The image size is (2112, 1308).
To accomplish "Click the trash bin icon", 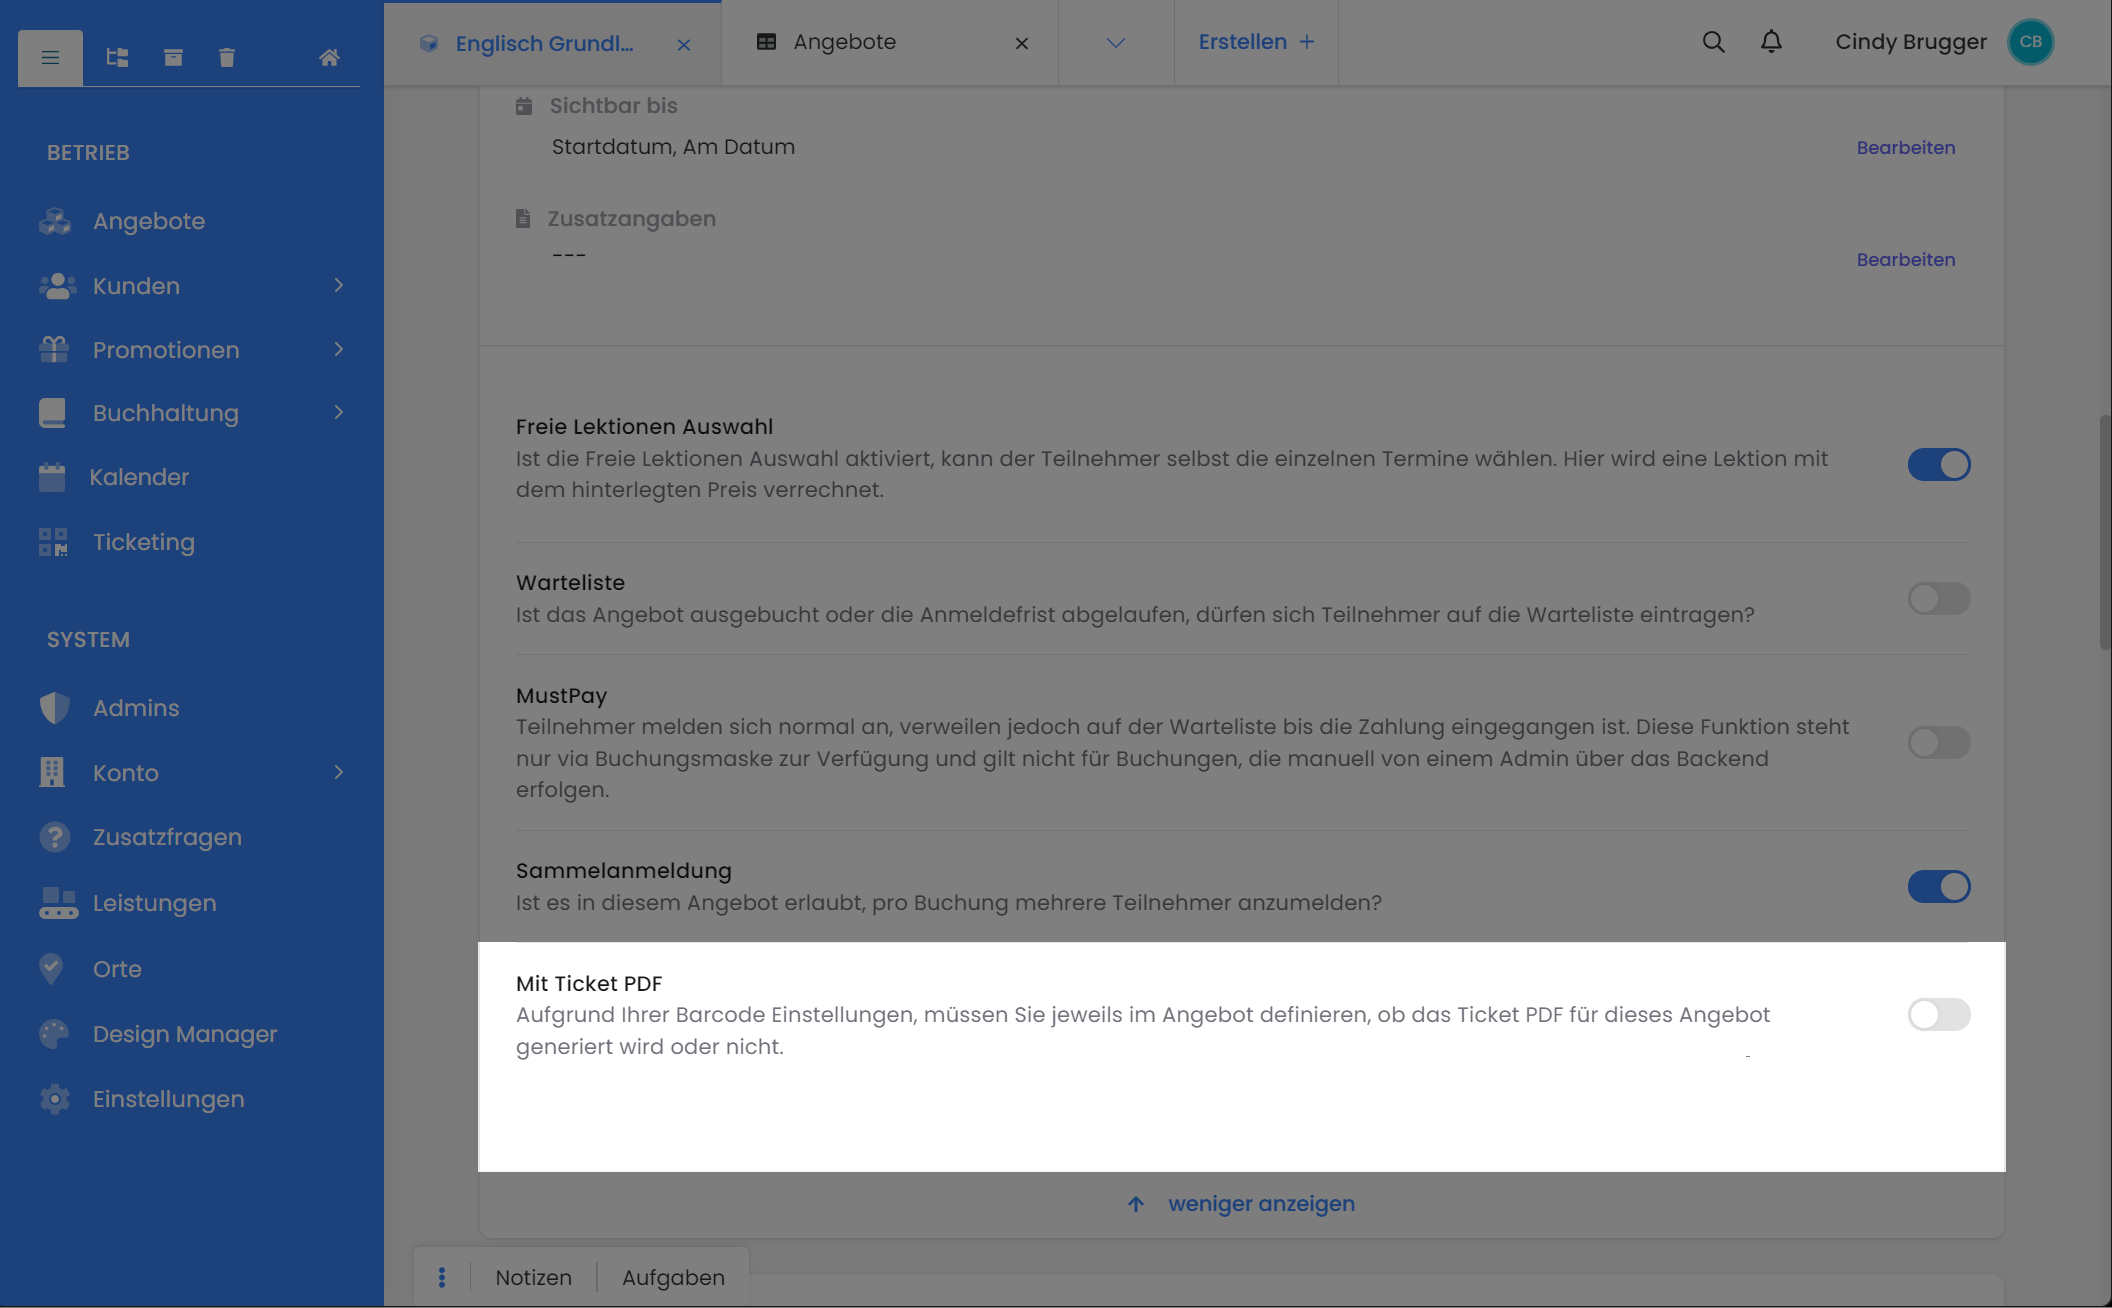I will (x=227, y=58).
